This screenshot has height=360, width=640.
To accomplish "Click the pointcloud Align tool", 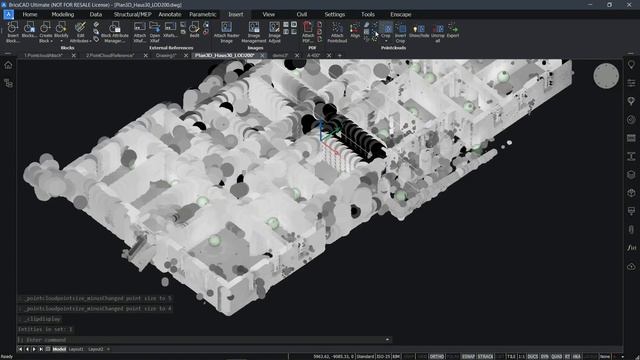I will 355,30.
